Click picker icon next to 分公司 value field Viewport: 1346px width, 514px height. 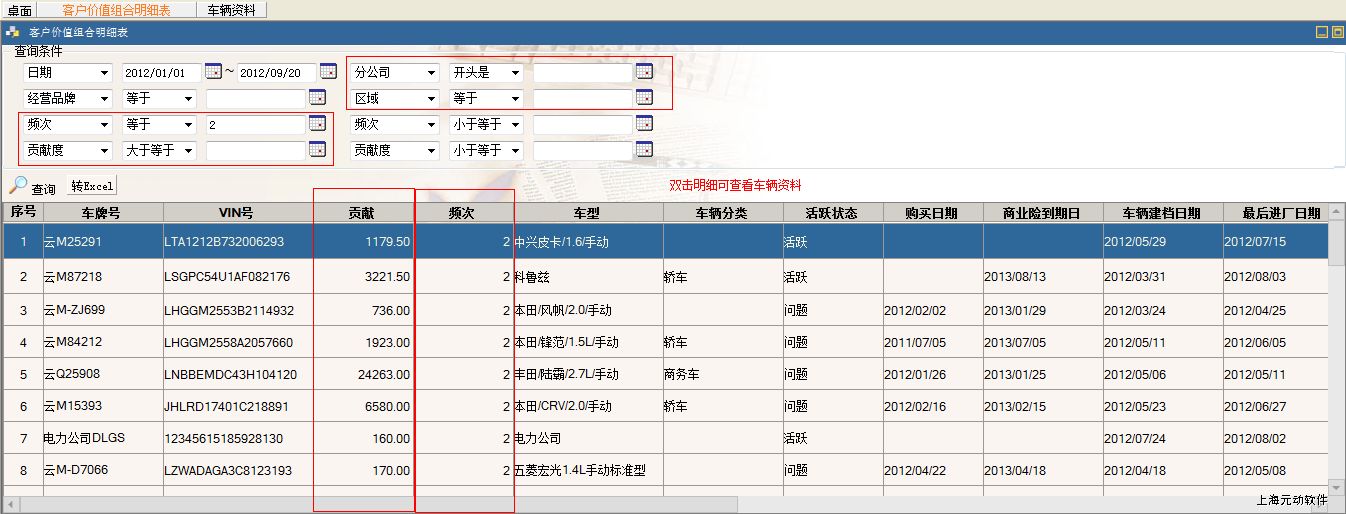pos(644,72)
